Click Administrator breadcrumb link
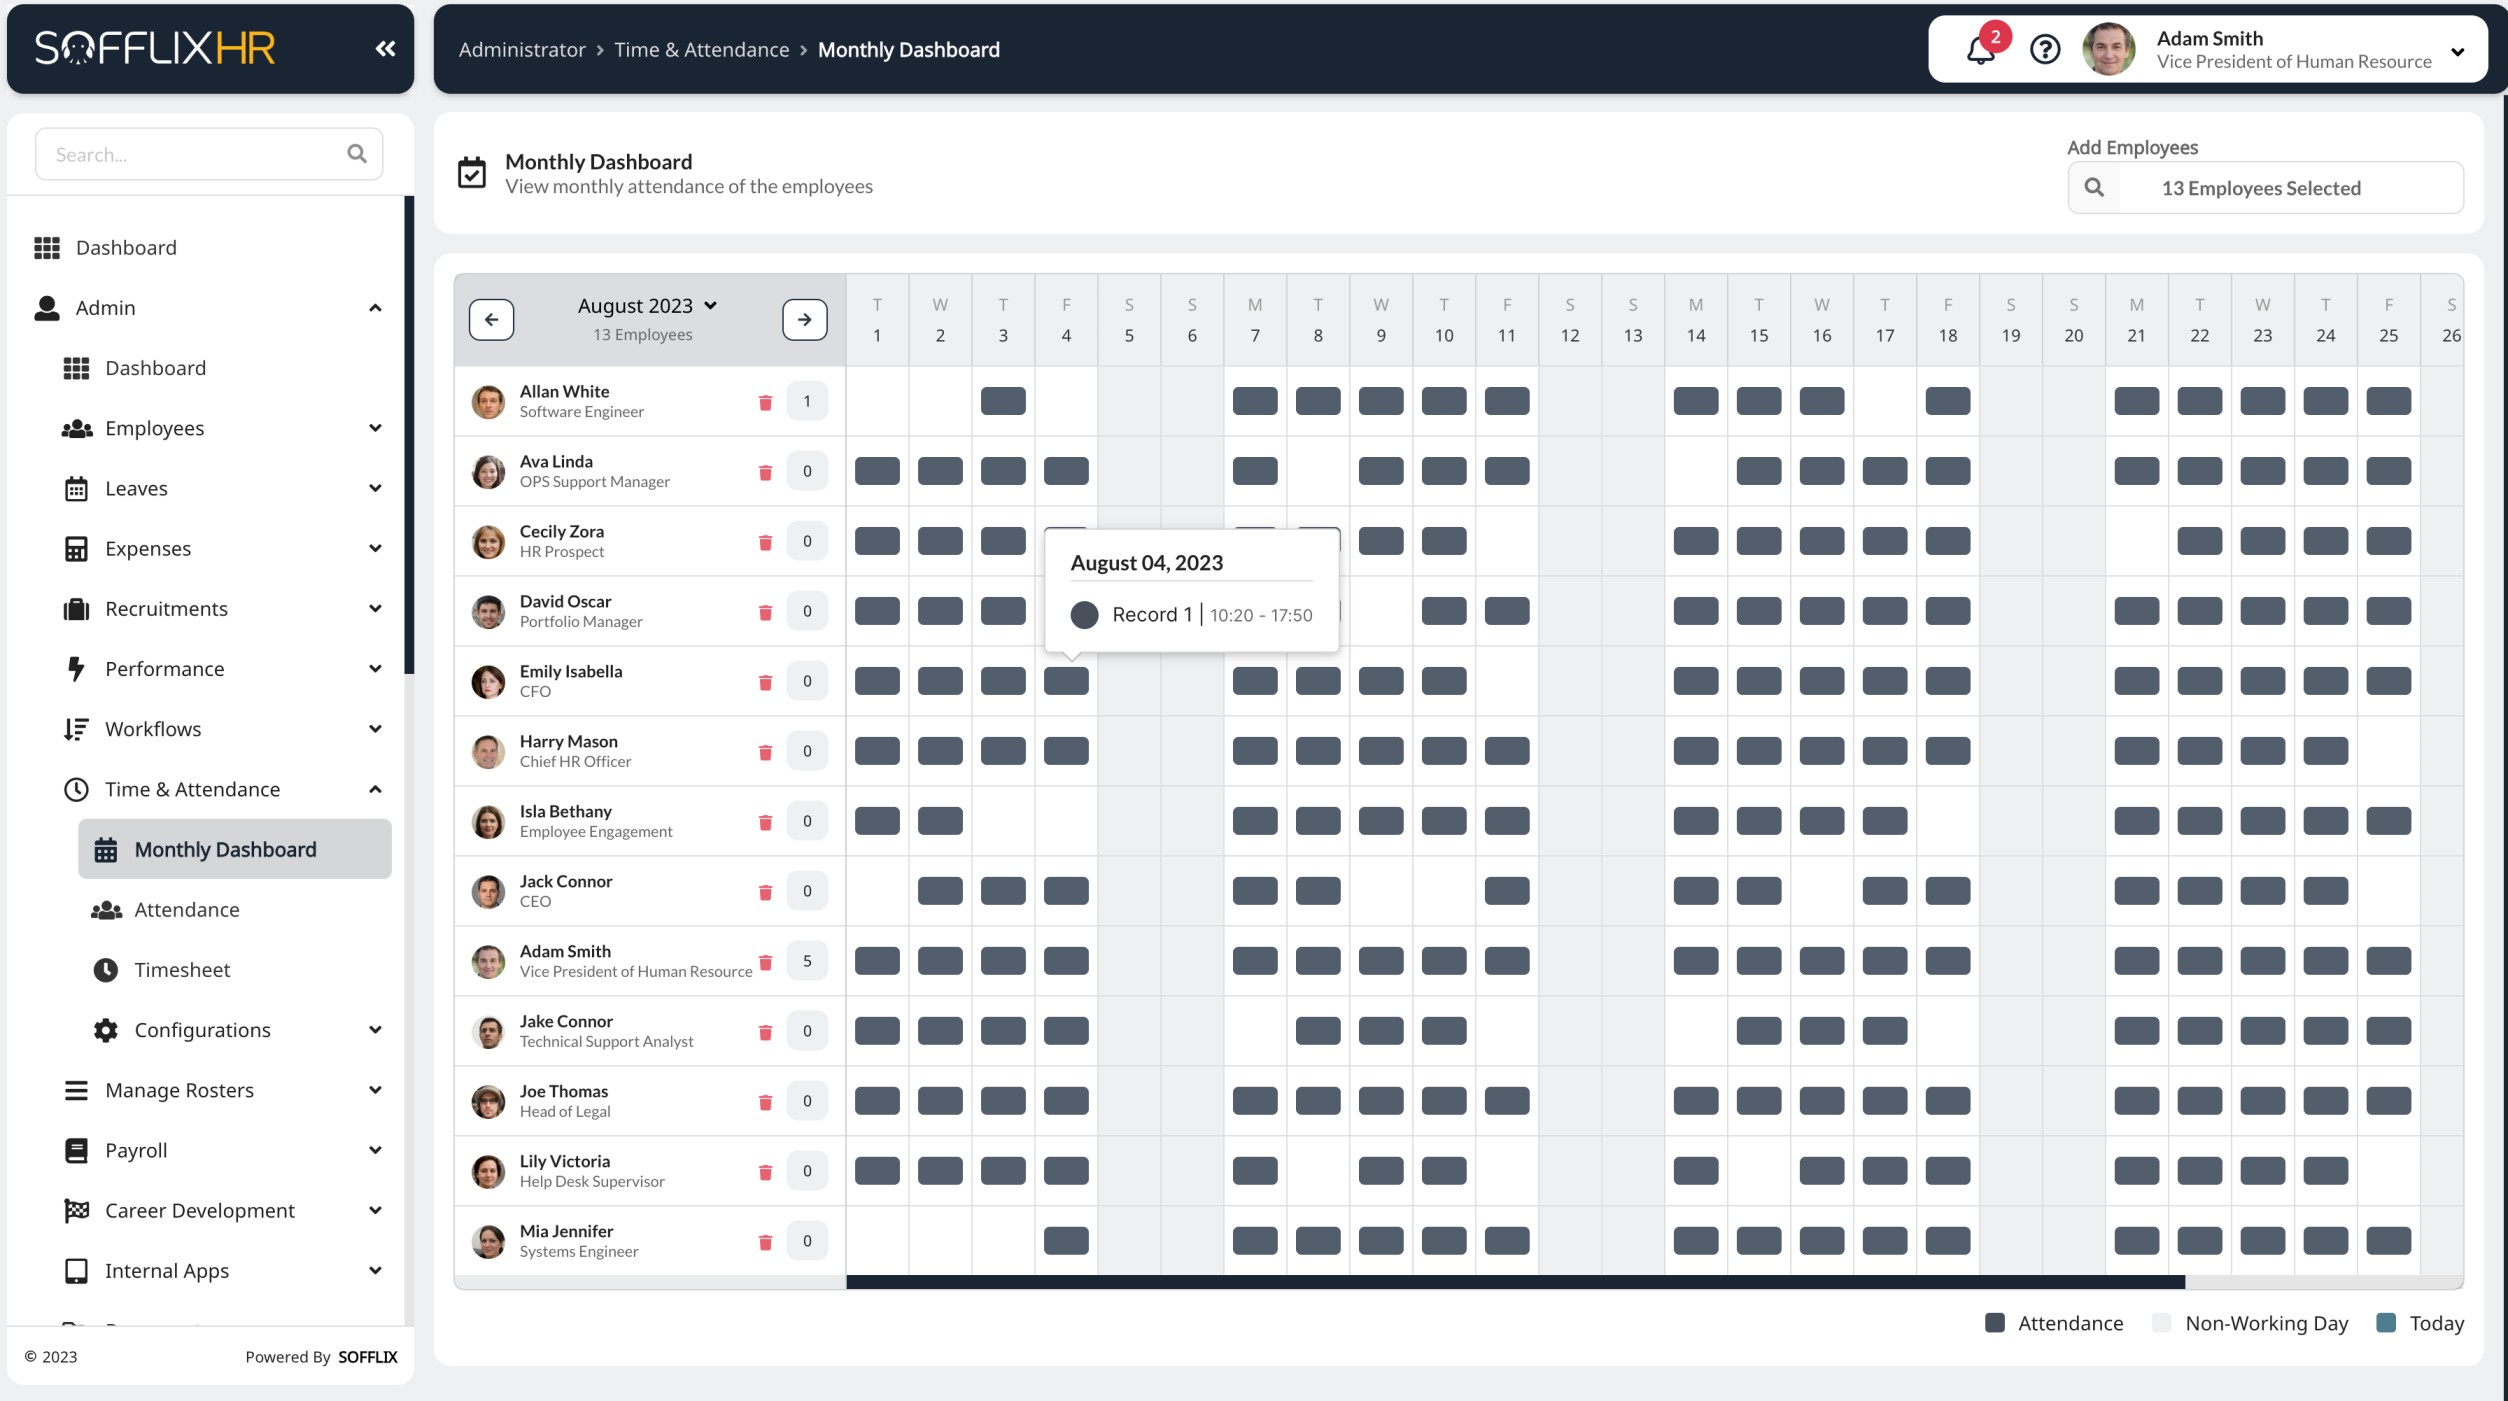The height and width of the screenshot is (1401, 2508). 522,49
